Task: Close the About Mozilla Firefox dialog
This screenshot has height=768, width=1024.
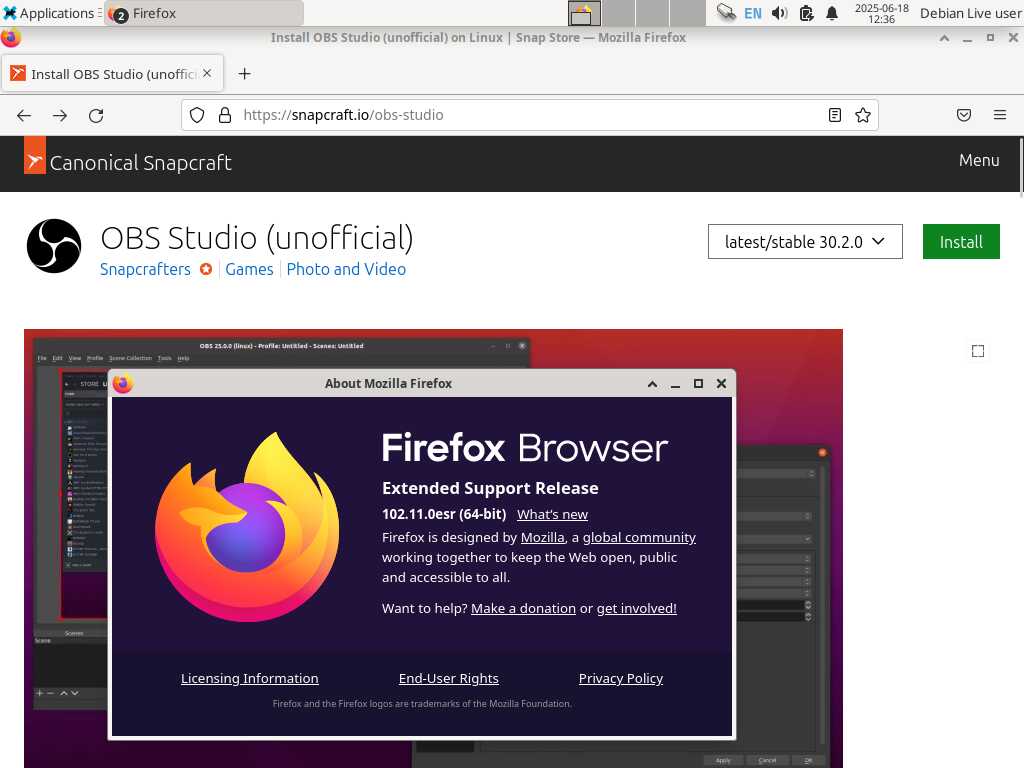Action: click(x=721, y=383)
